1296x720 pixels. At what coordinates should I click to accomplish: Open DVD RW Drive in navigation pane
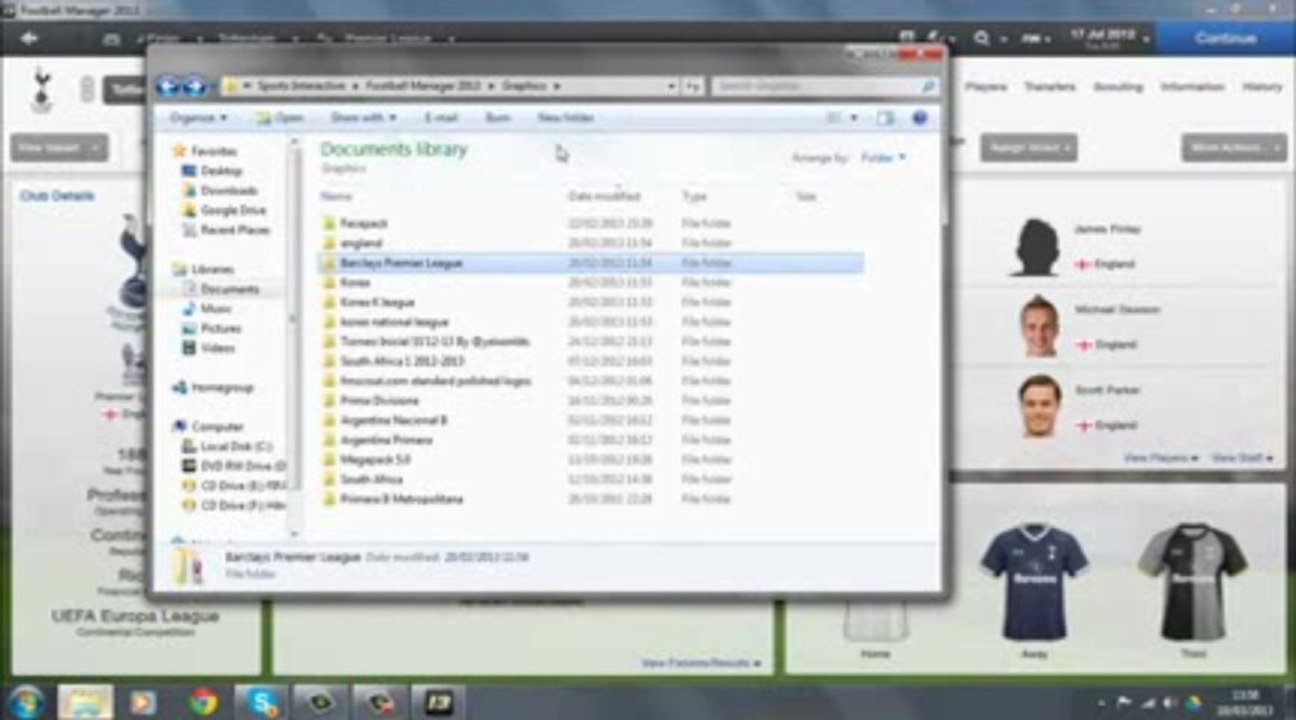click(233, 466)
